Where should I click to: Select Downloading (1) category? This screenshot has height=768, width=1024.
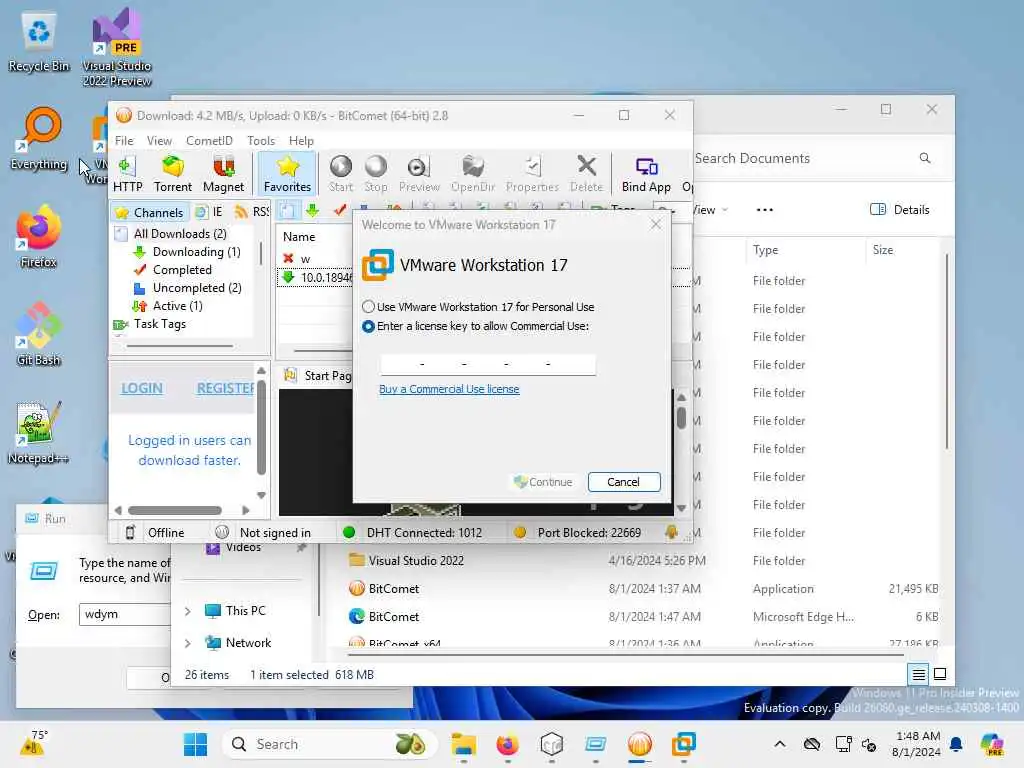click(x=196, y=252)
